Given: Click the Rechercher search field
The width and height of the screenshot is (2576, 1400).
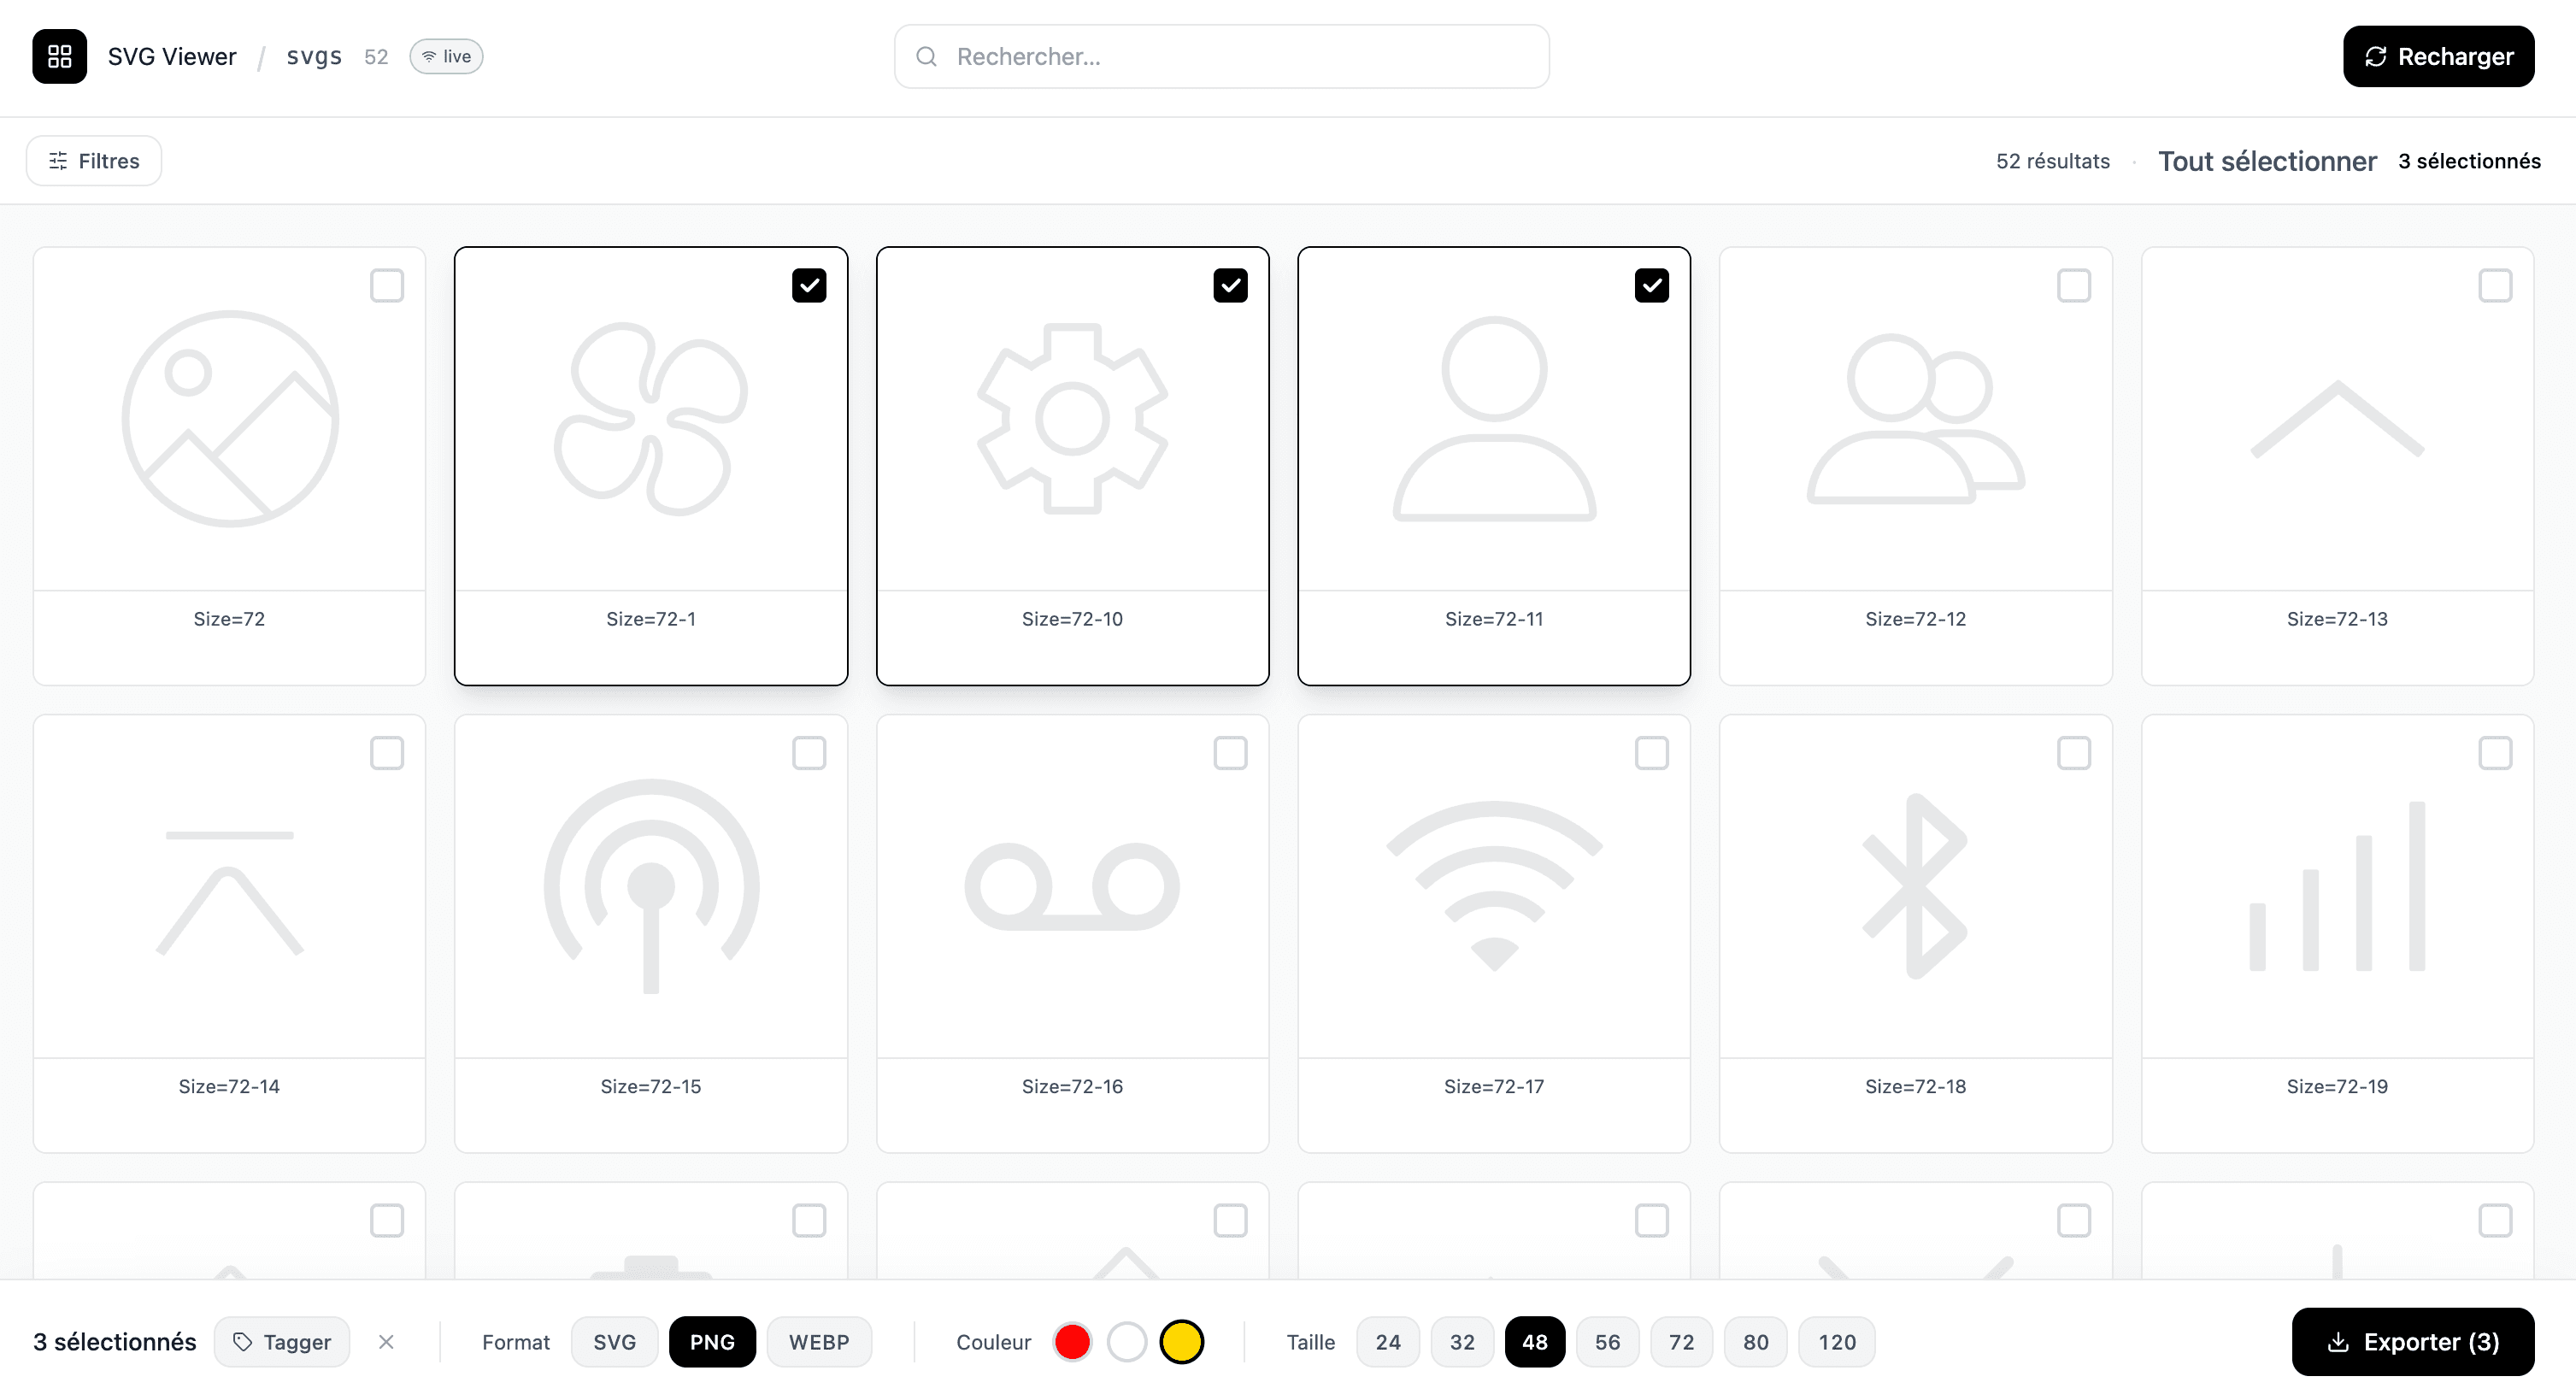Looking at the screenshot, I should point(1222,56).
